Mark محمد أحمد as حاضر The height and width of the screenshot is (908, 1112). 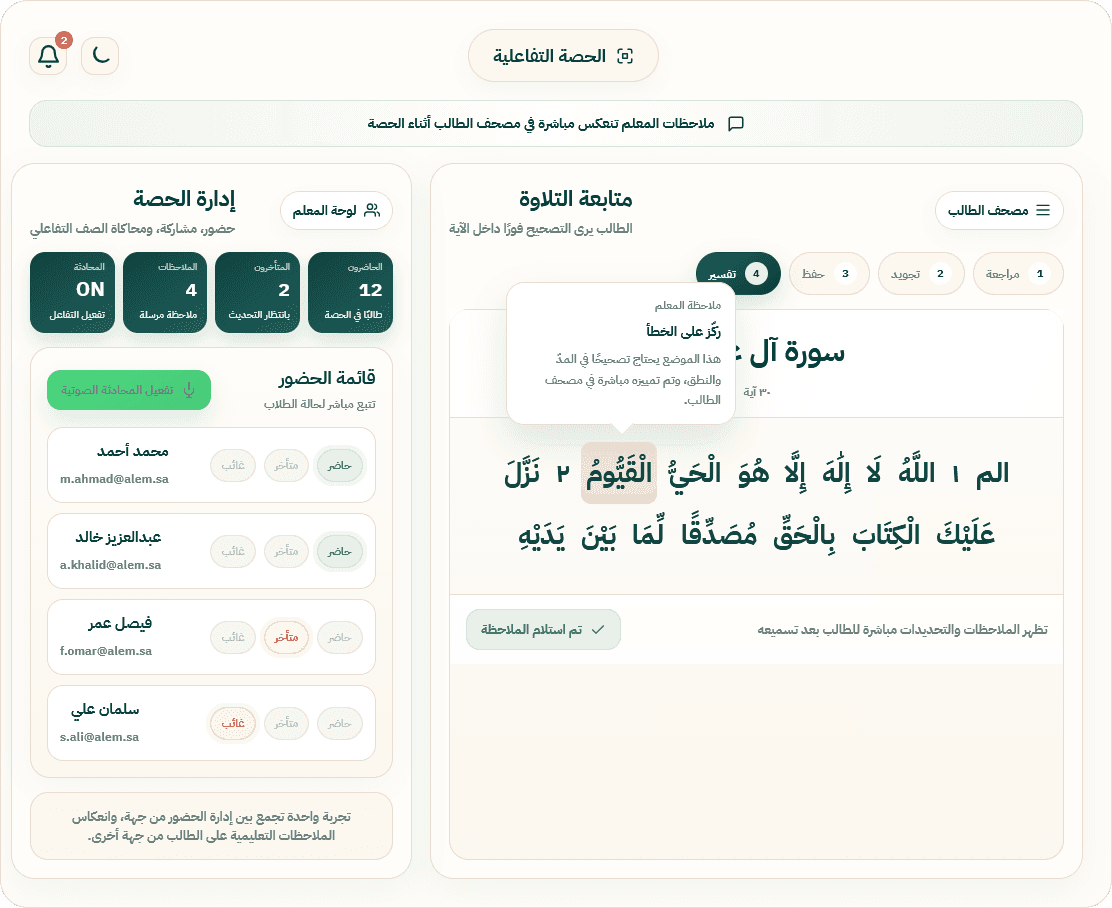(340, 465)
